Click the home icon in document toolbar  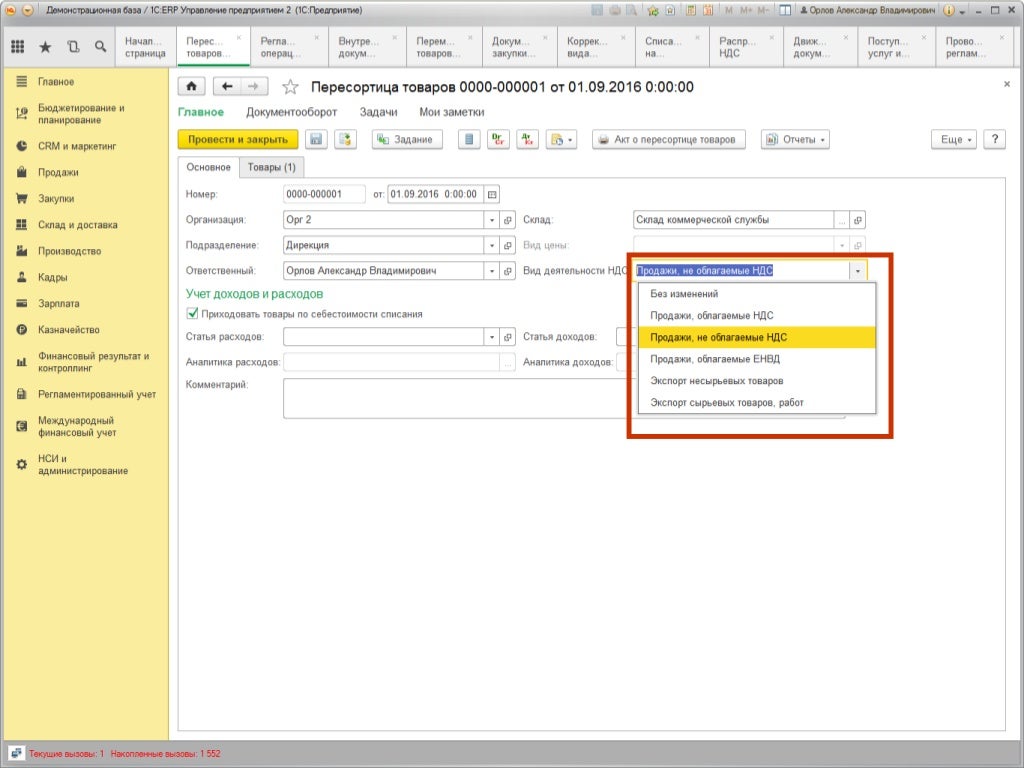[x=192, y=87]
